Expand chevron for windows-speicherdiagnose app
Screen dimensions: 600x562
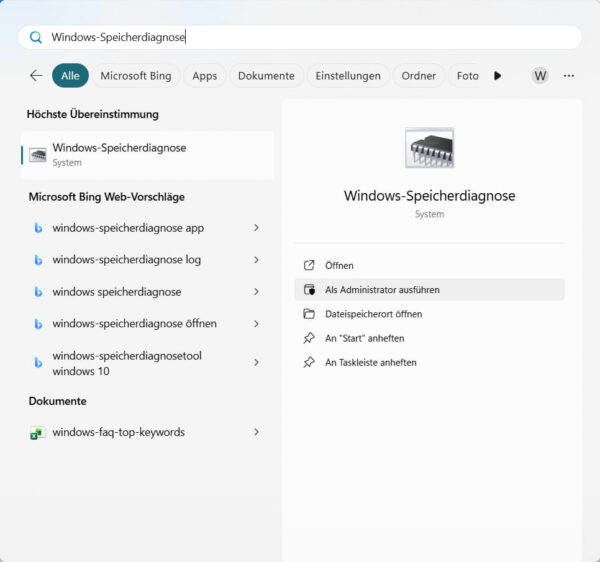pyautogui.click(x=256, y=228)
